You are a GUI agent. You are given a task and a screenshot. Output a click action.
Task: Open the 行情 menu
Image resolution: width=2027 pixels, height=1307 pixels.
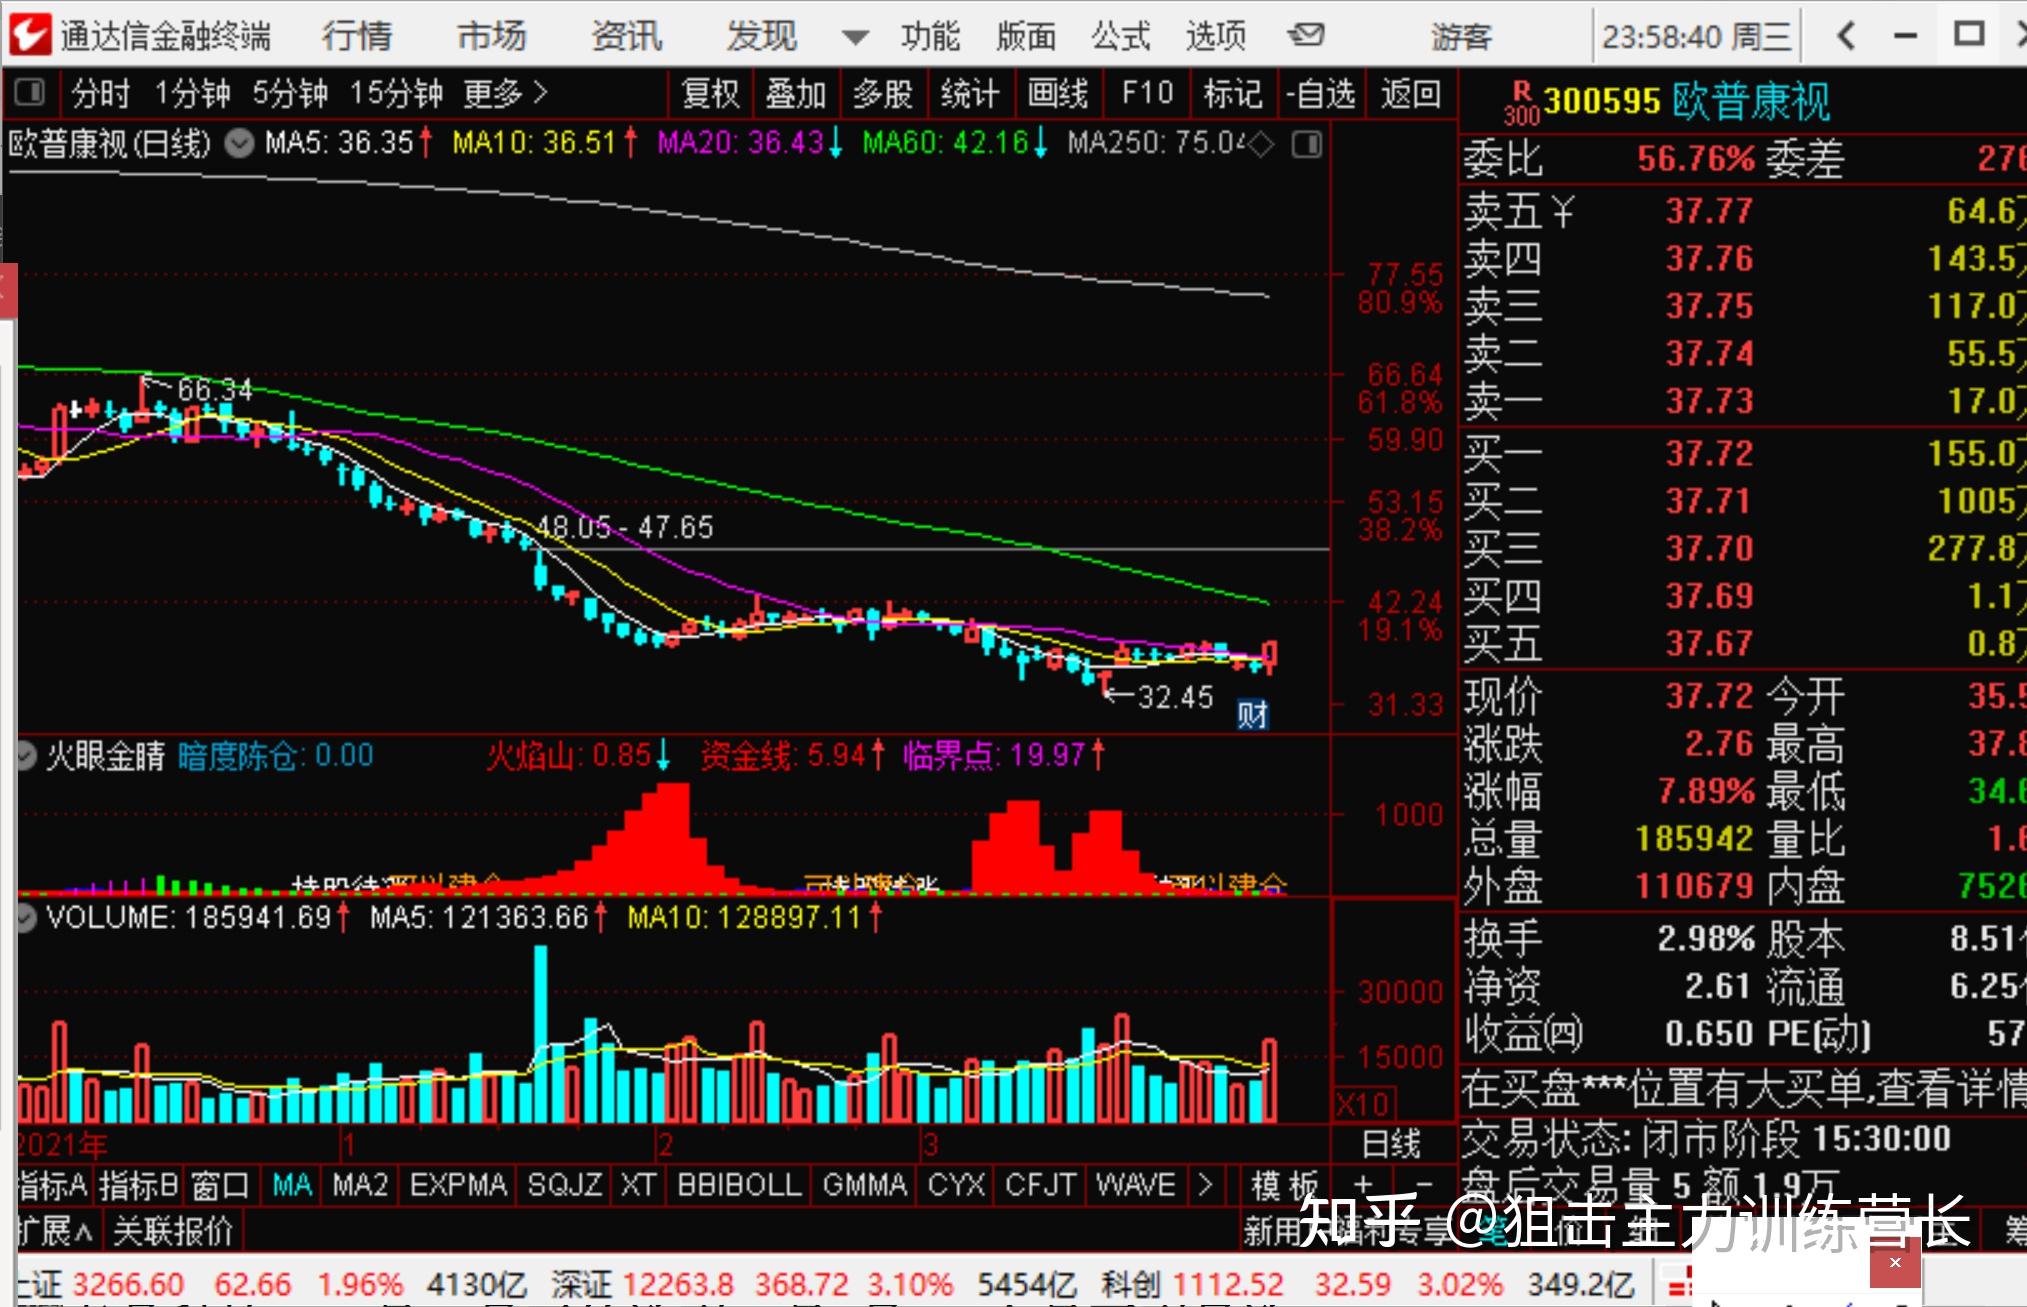click(357, 36)
